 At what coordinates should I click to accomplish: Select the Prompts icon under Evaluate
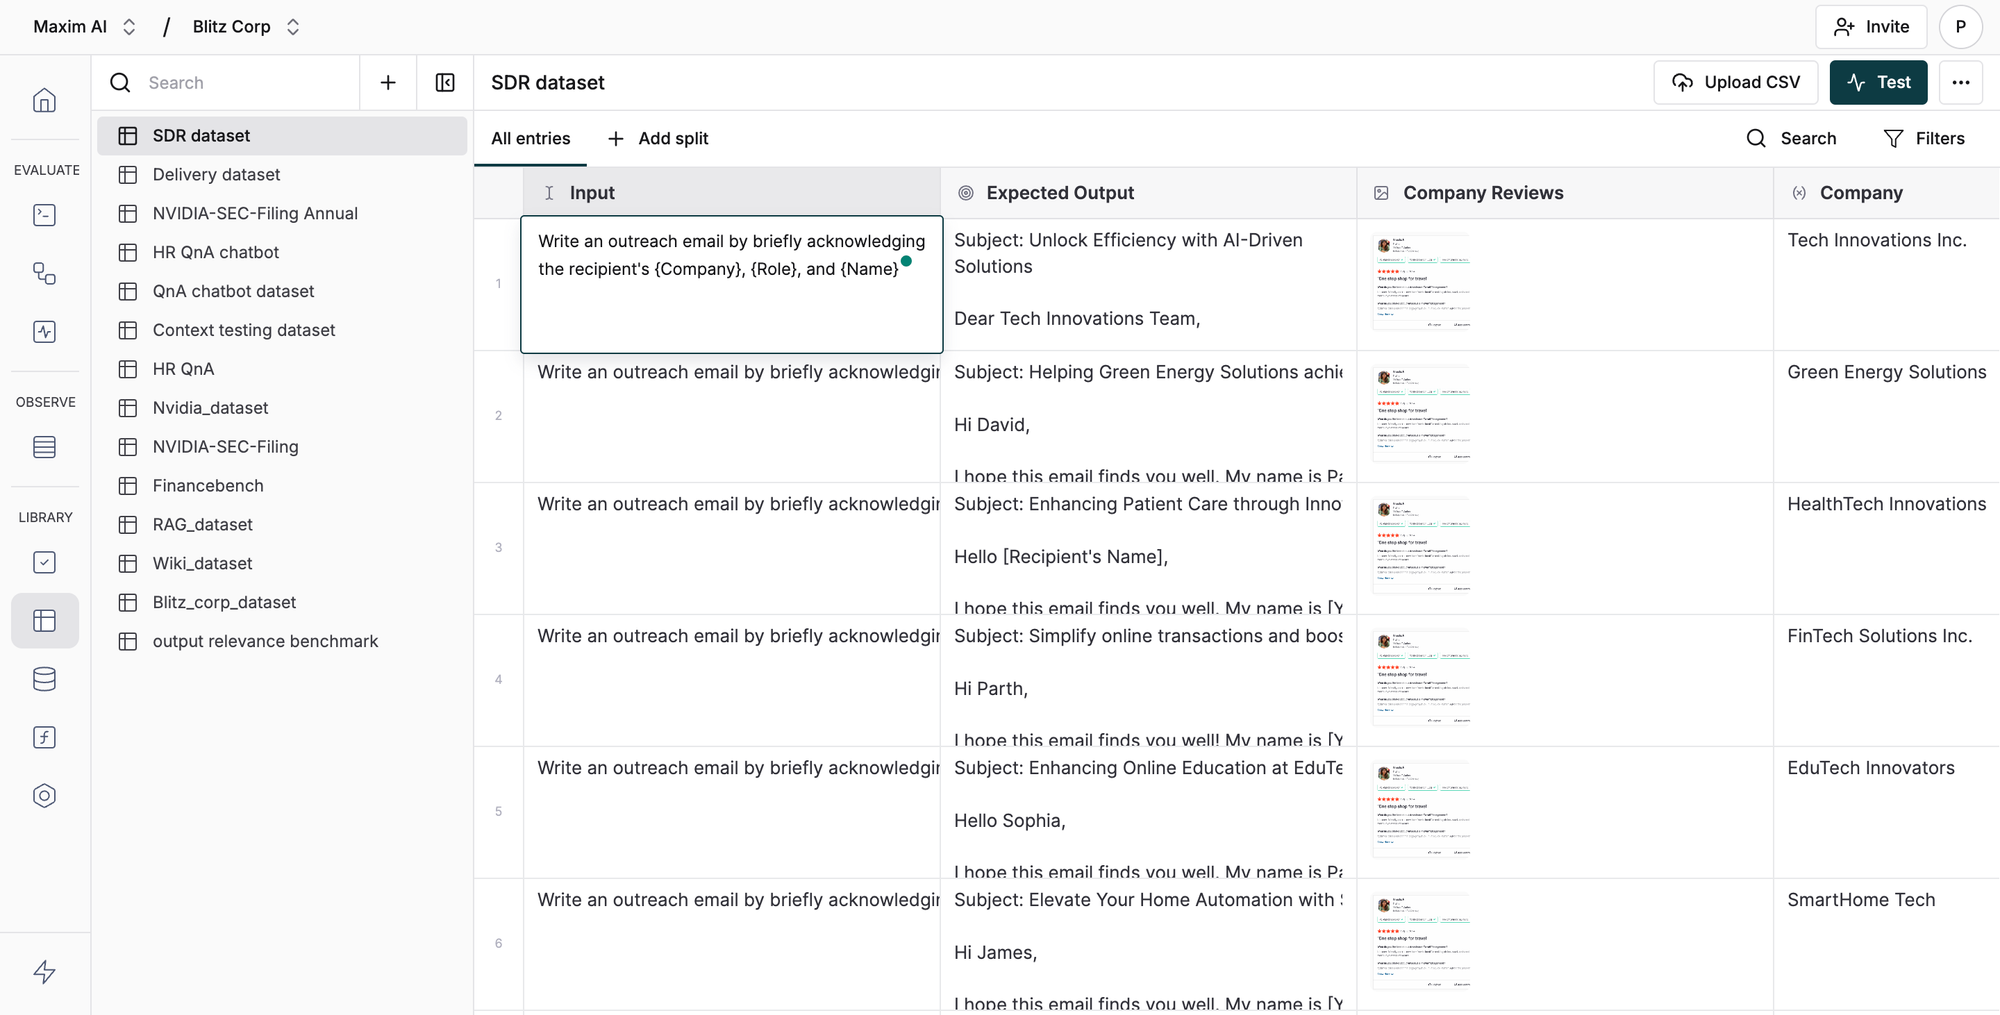point(44,215)
